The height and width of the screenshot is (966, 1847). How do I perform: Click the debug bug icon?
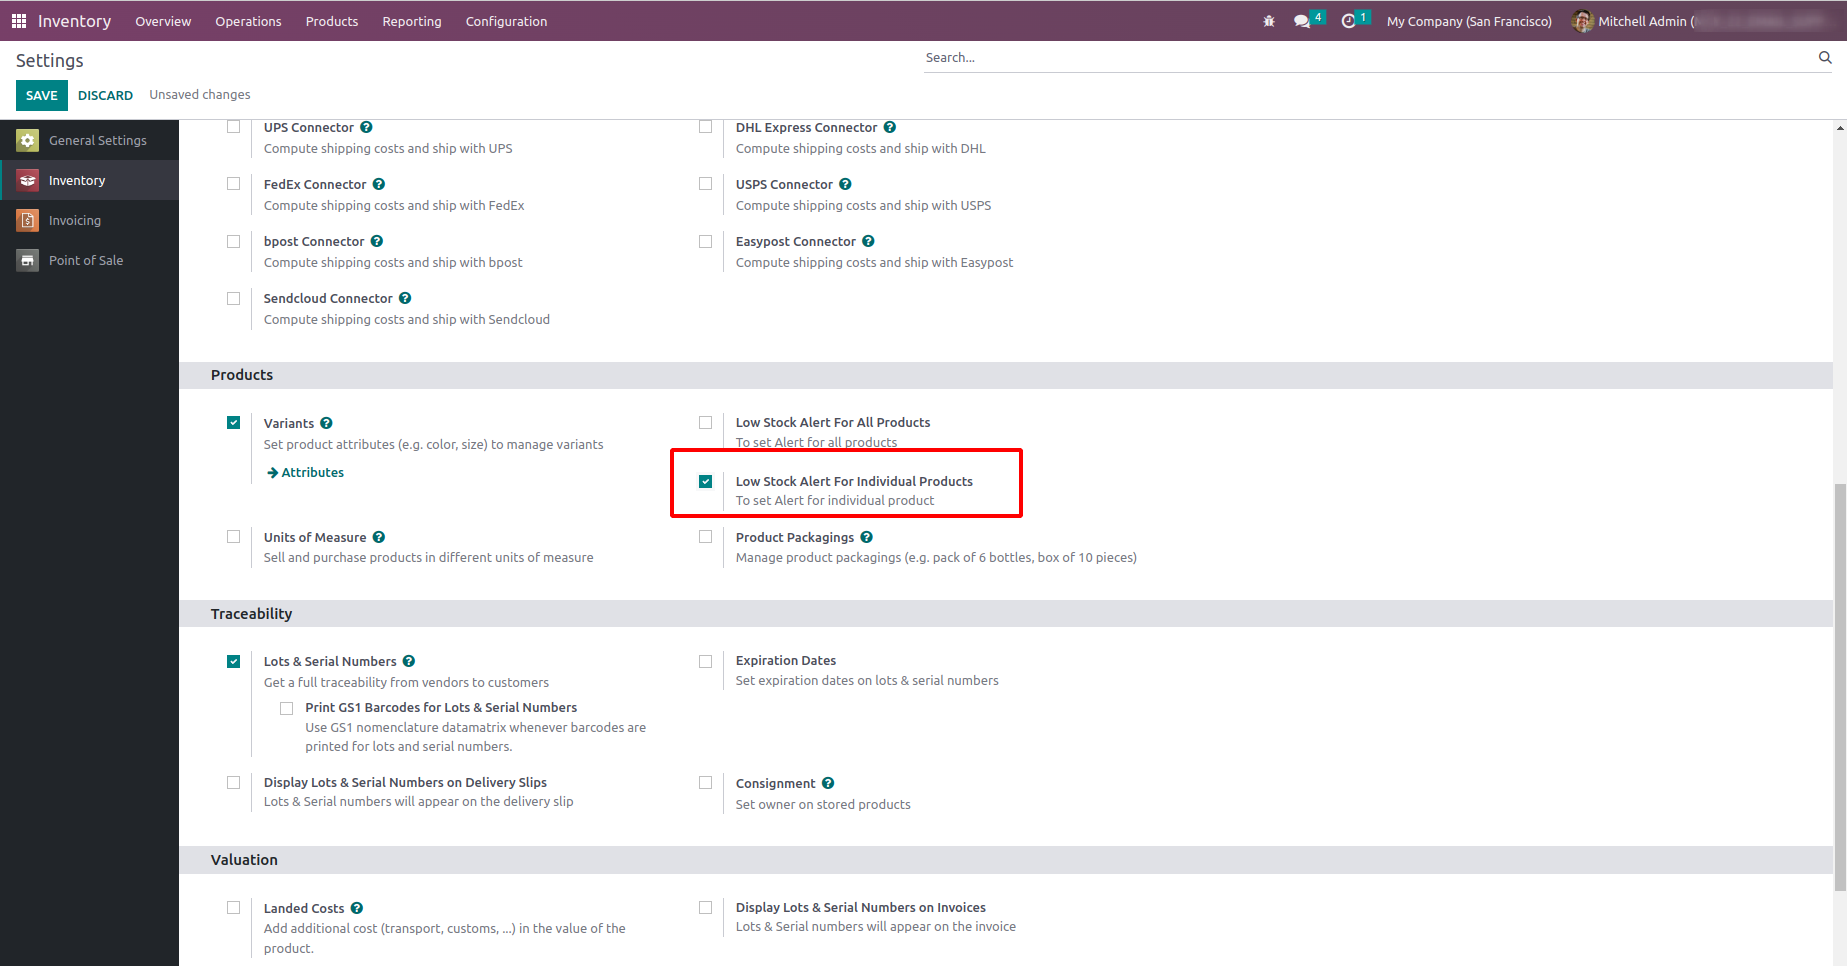point(1269,21)
